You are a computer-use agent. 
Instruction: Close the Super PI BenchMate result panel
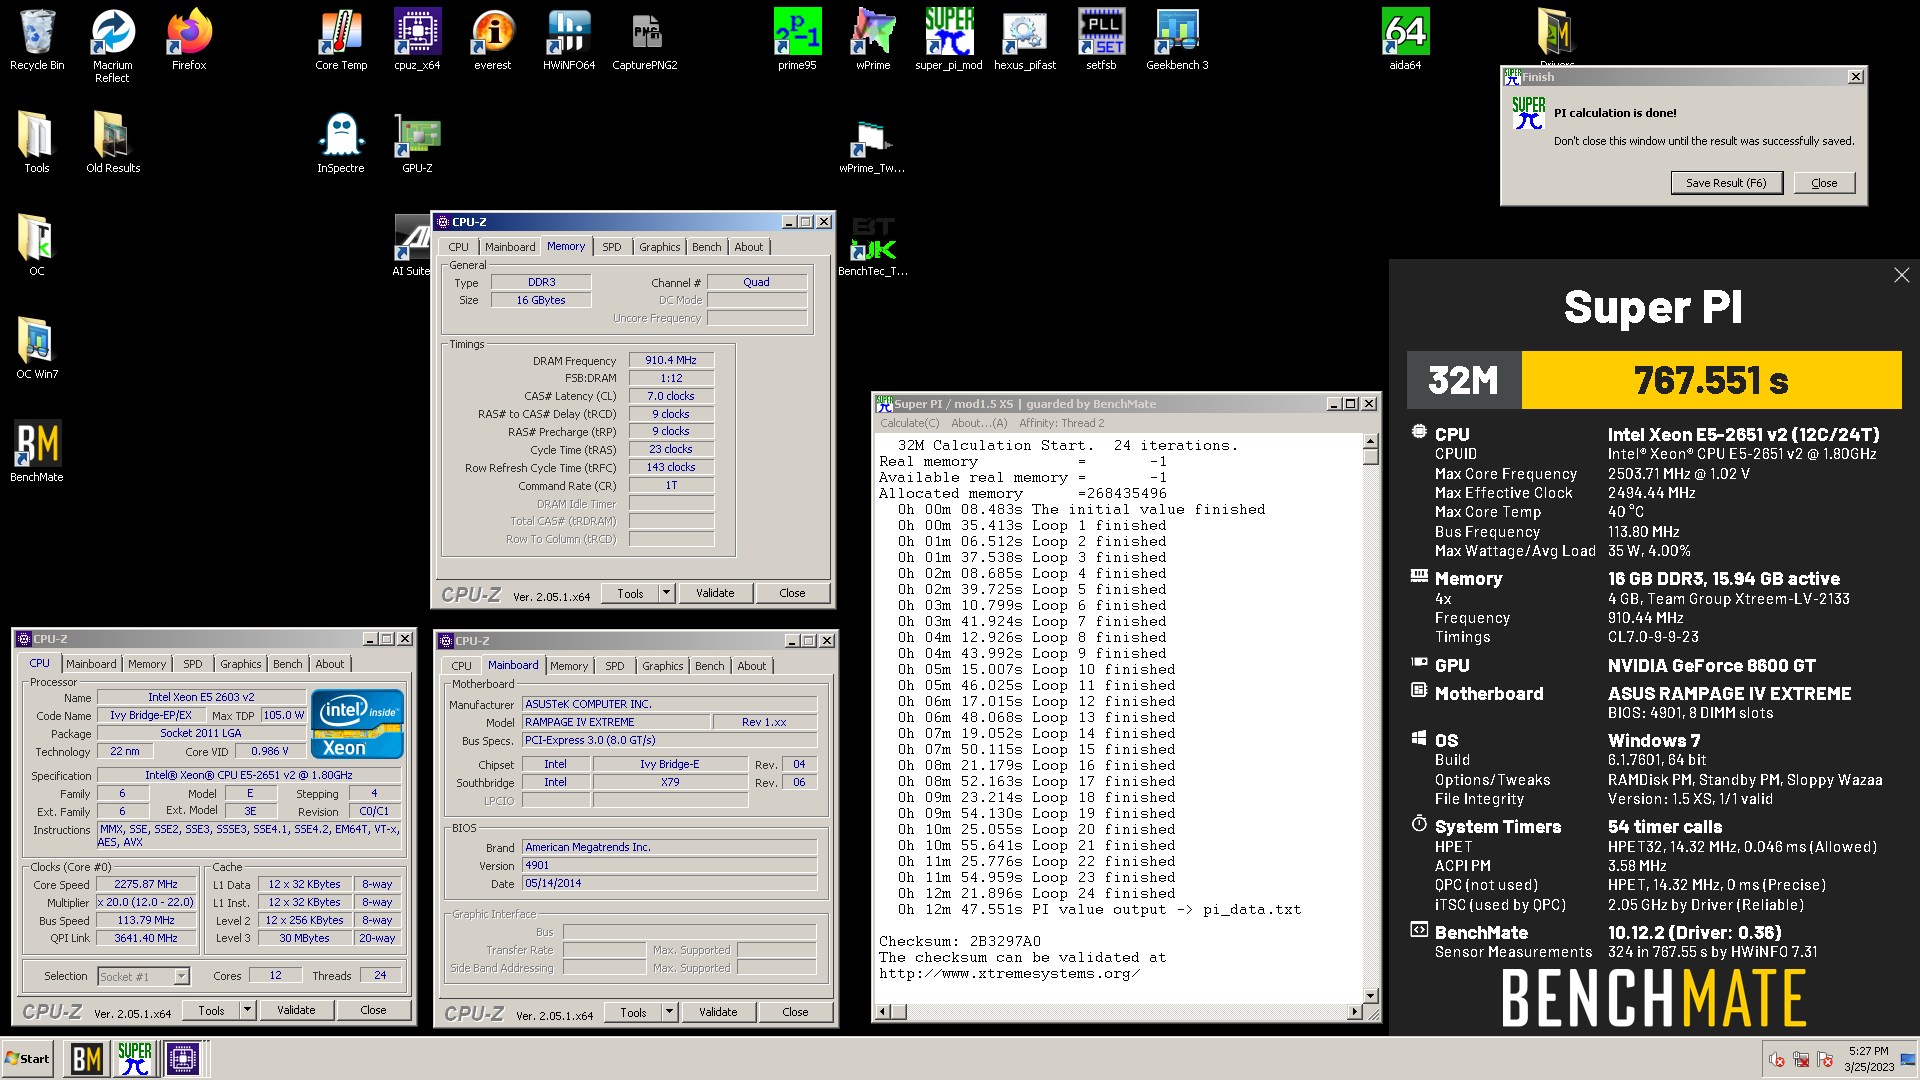[x=1901, y=275]
